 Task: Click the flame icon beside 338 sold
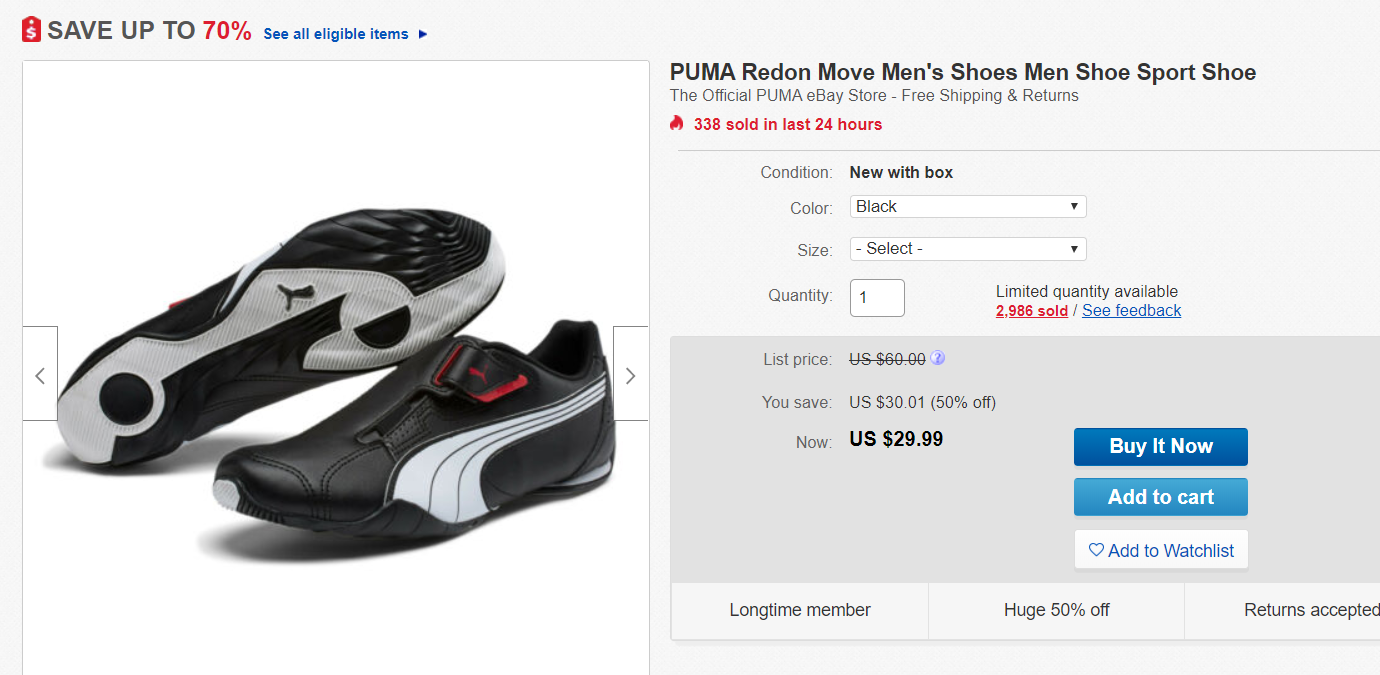(677, 124)
